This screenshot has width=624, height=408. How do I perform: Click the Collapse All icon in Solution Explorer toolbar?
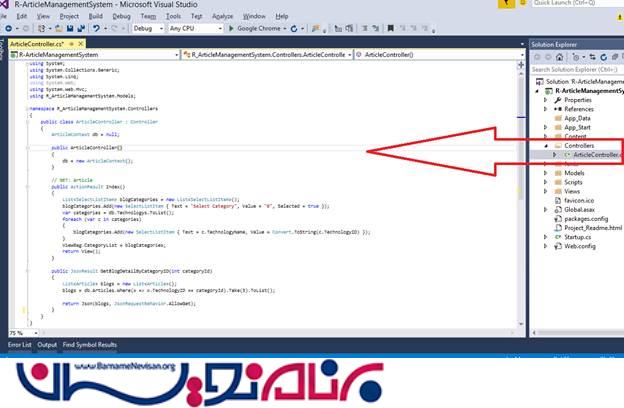(x=615, y=57)
